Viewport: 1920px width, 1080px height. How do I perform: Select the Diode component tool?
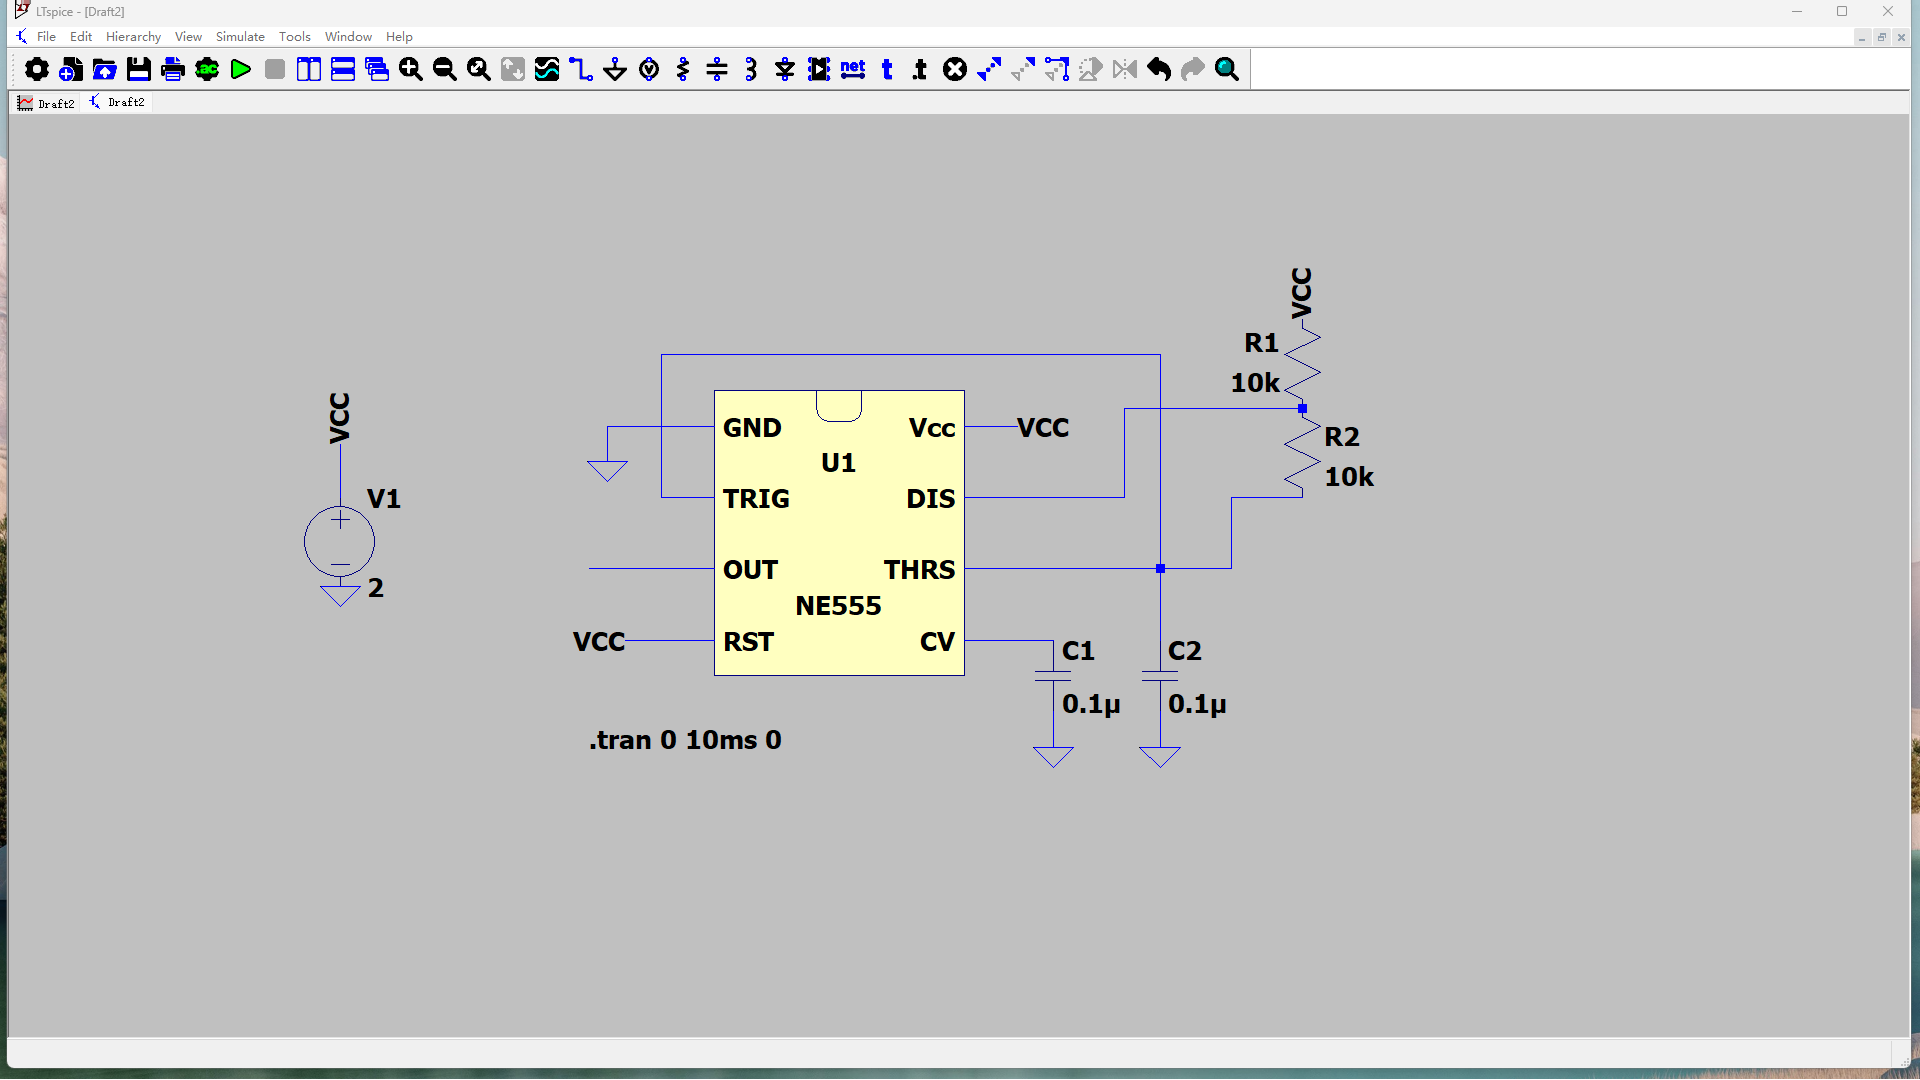(785, 69)
